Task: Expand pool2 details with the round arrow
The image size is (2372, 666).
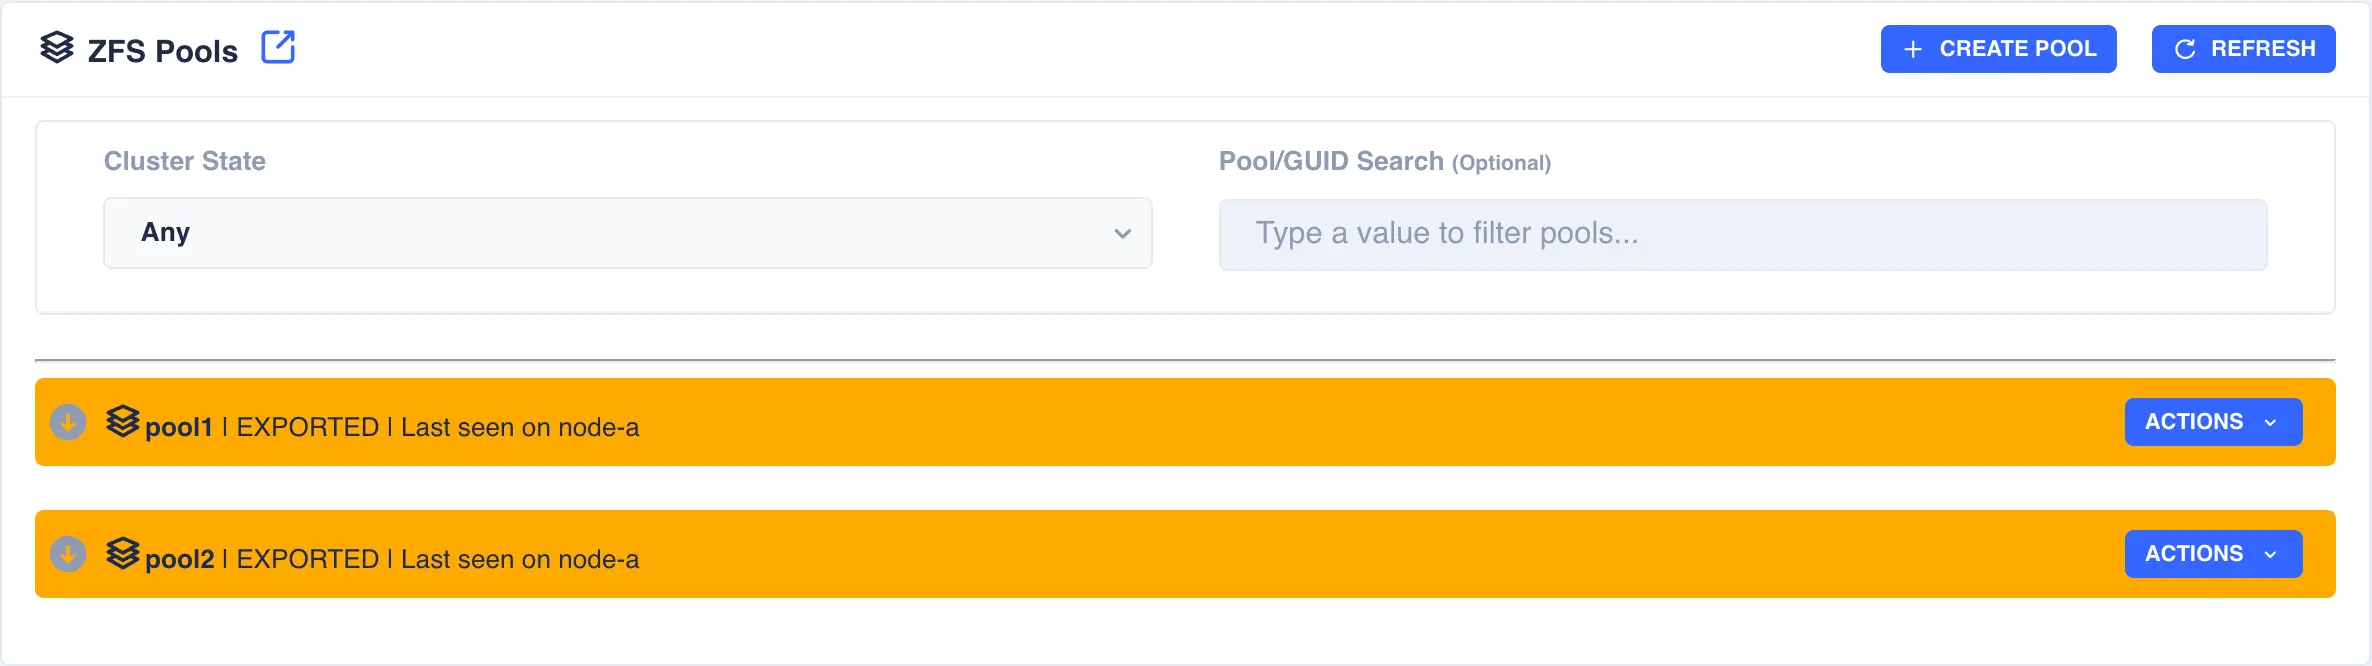Action: pos(68,554)
